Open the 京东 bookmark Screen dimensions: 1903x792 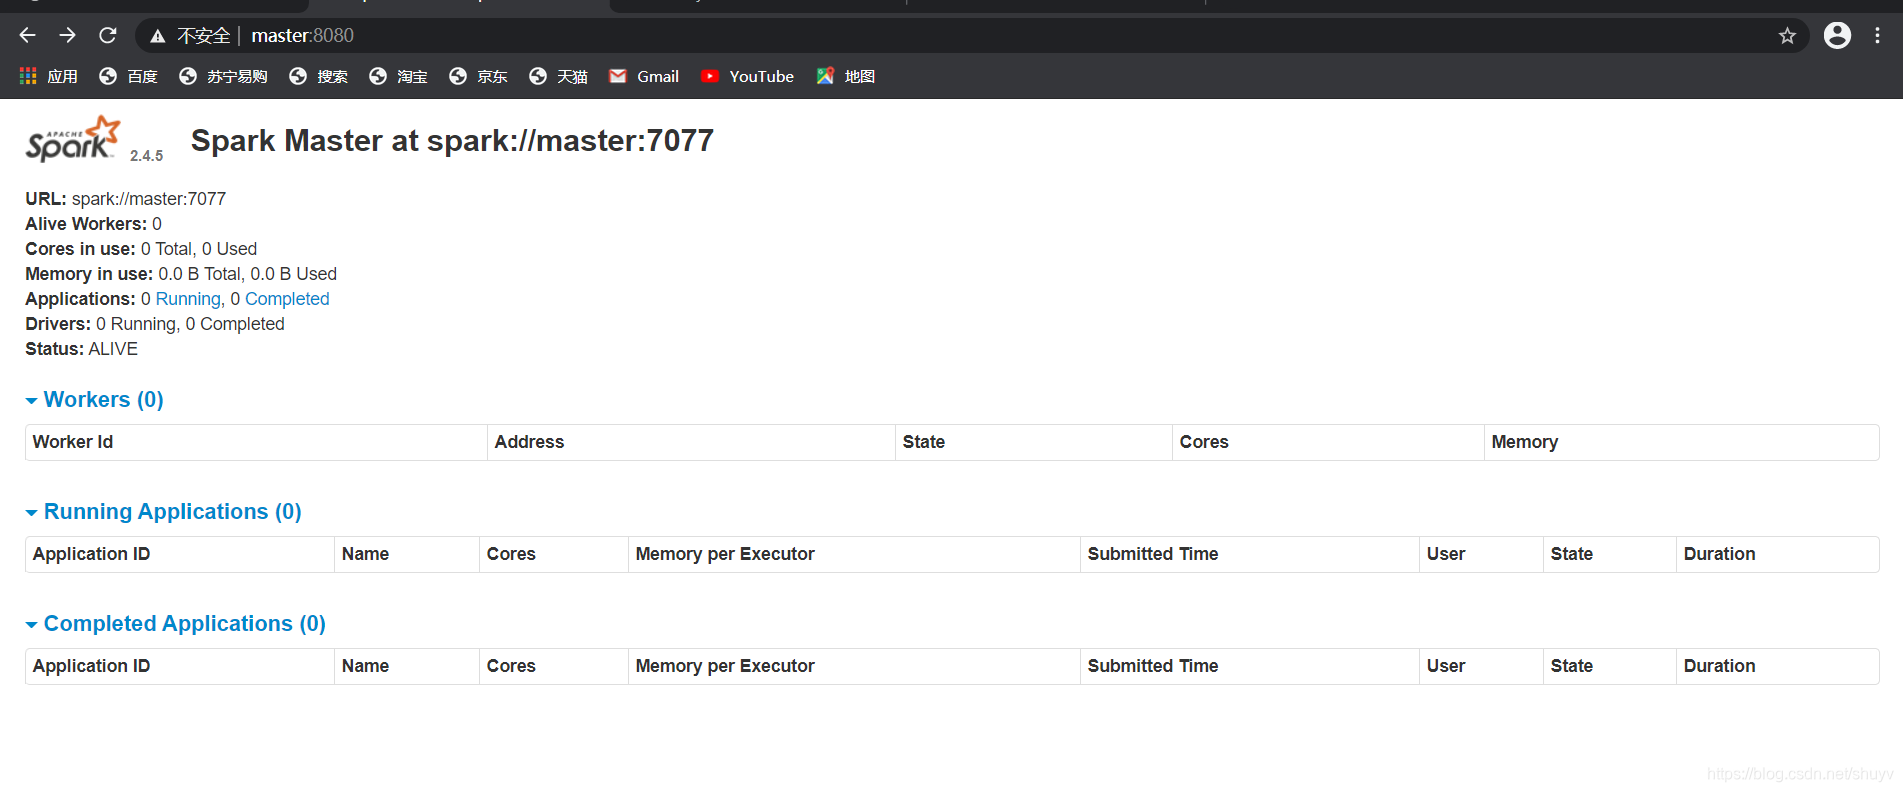click(478, 76)
